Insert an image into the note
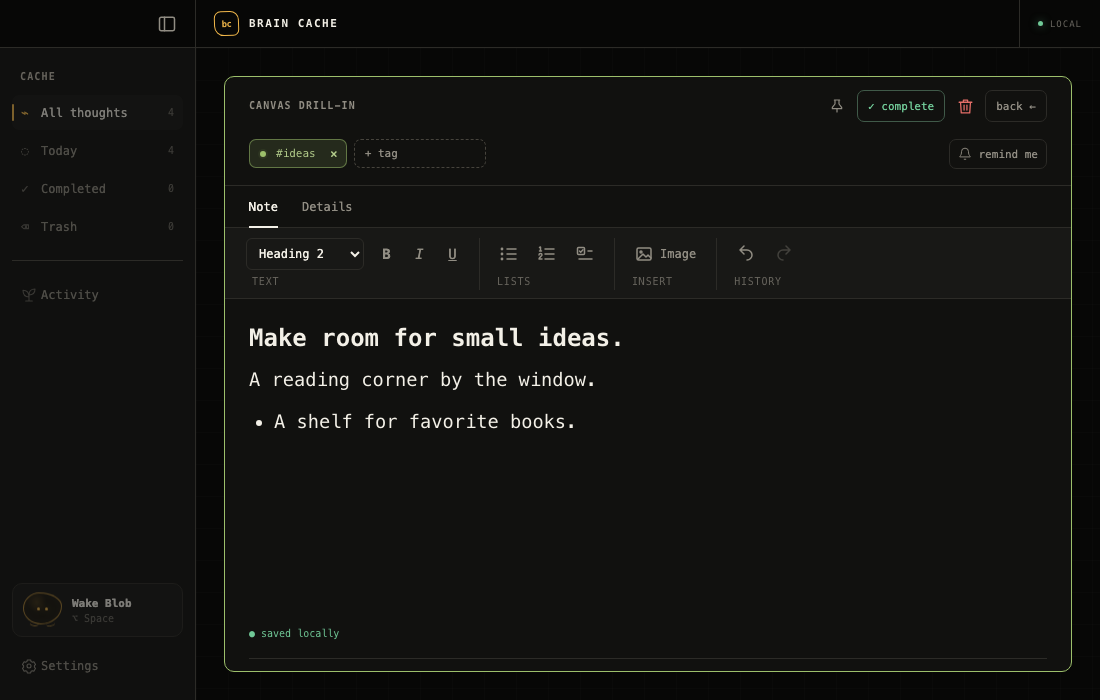1100x700 pixels. pos(666,254)
